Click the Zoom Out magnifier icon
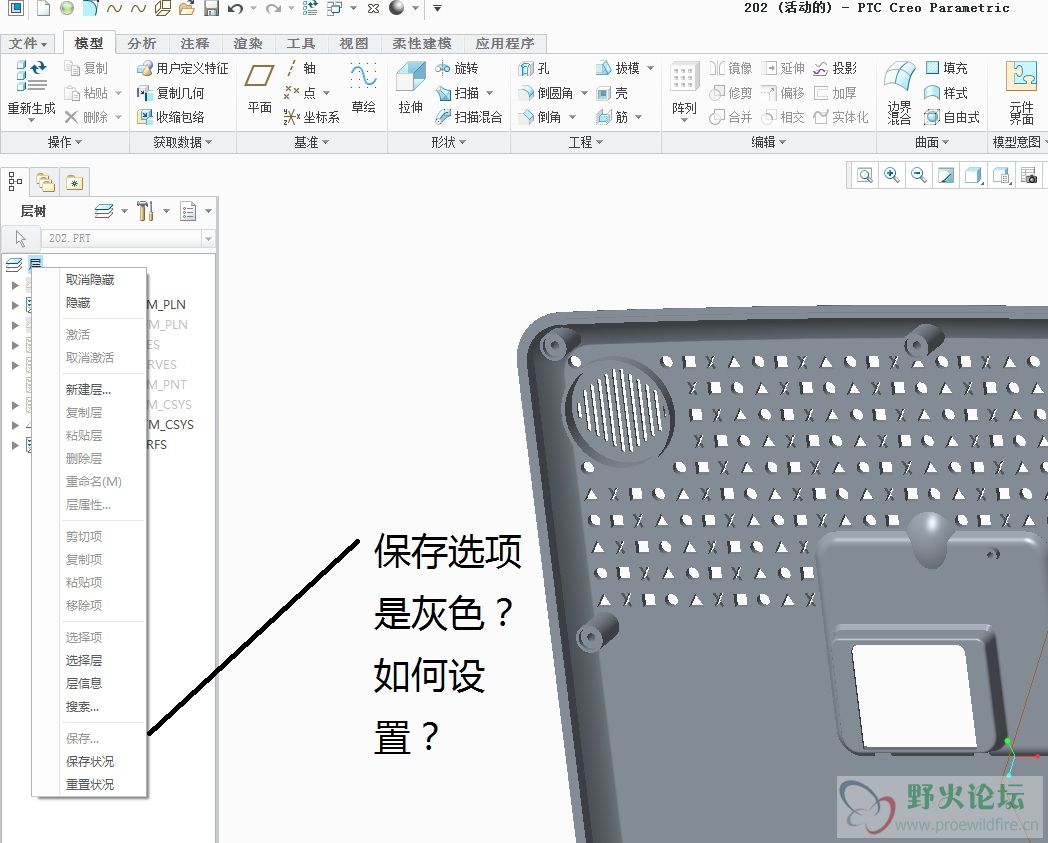This screenshot has height=843, width=1048. point(919,175)
